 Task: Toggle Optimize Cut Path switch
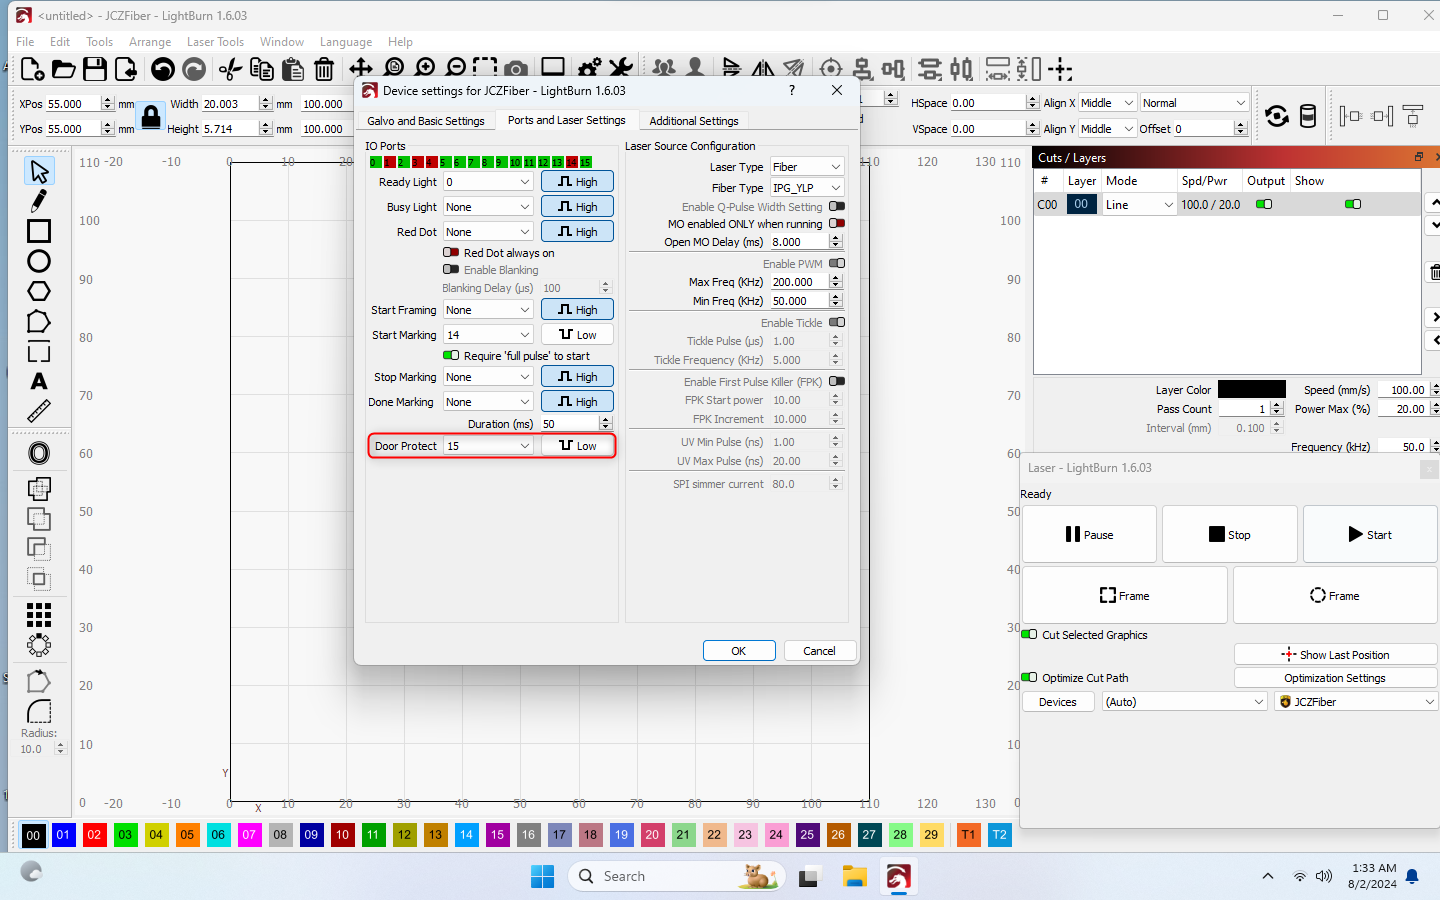pos(1029,677)
